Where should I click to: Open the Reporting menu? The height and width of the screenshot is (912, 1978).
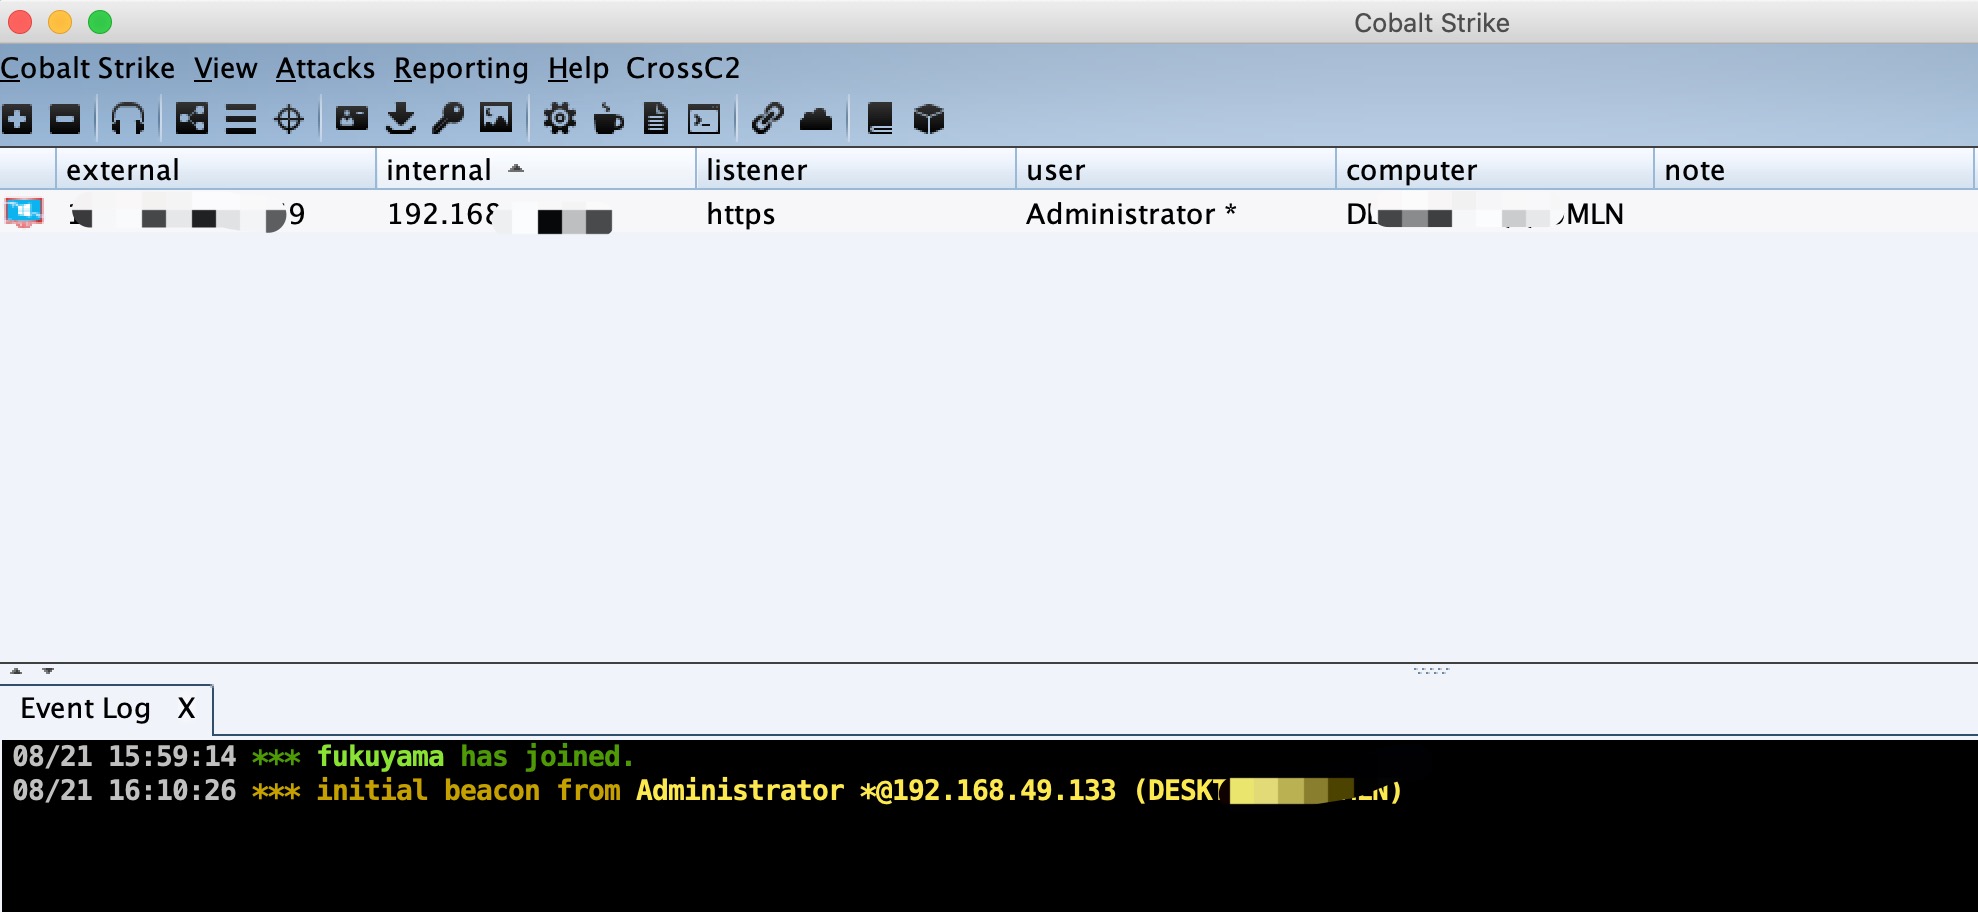click(x=461, y=68)
